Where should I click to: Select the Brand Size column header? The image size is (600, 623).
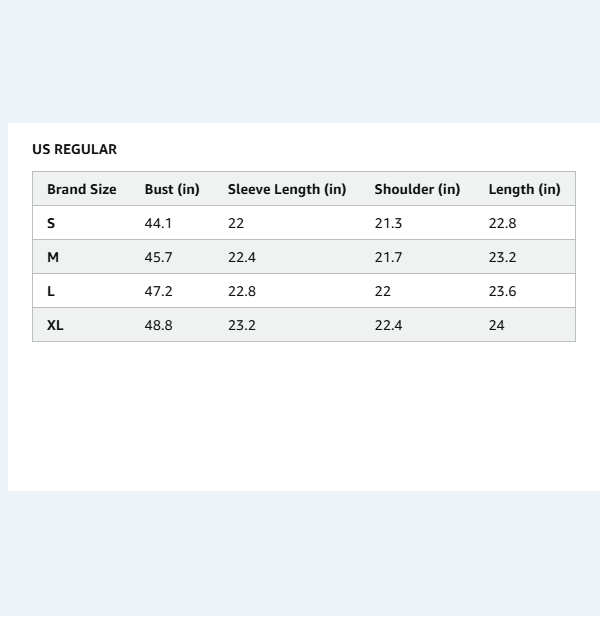pyautogui.click(x=81, y=189)
